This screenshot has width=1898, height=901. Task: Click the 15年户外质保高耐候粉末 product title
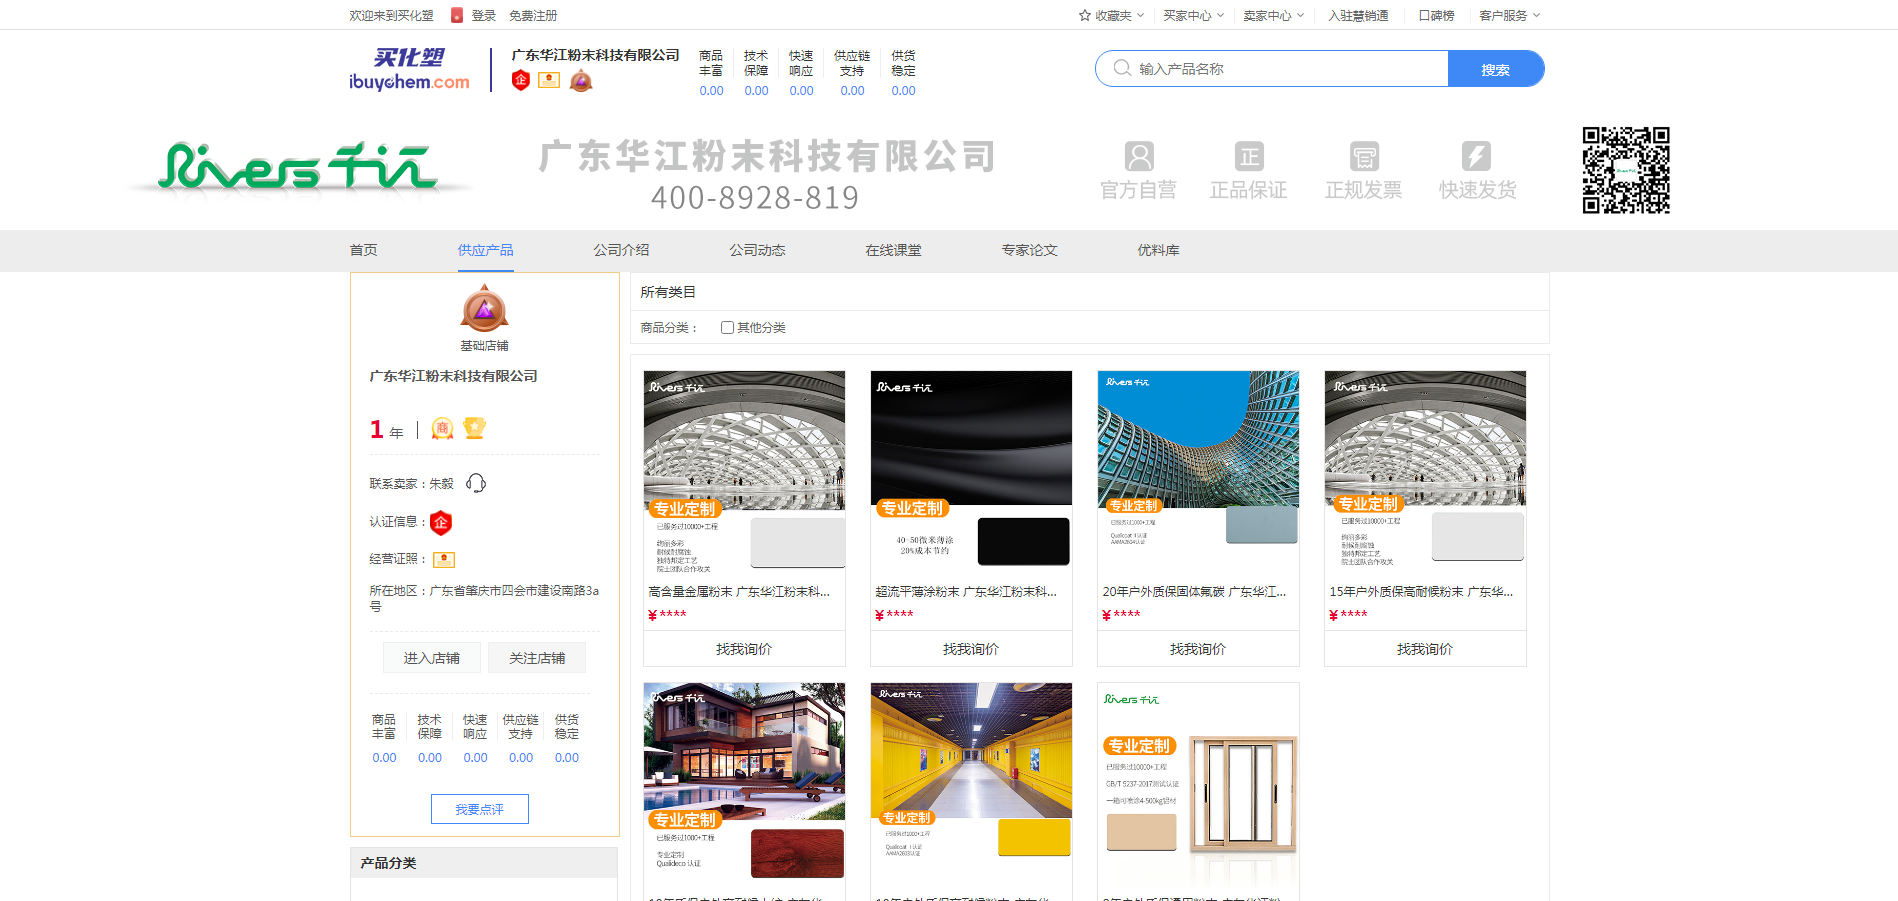point(1421,592)
